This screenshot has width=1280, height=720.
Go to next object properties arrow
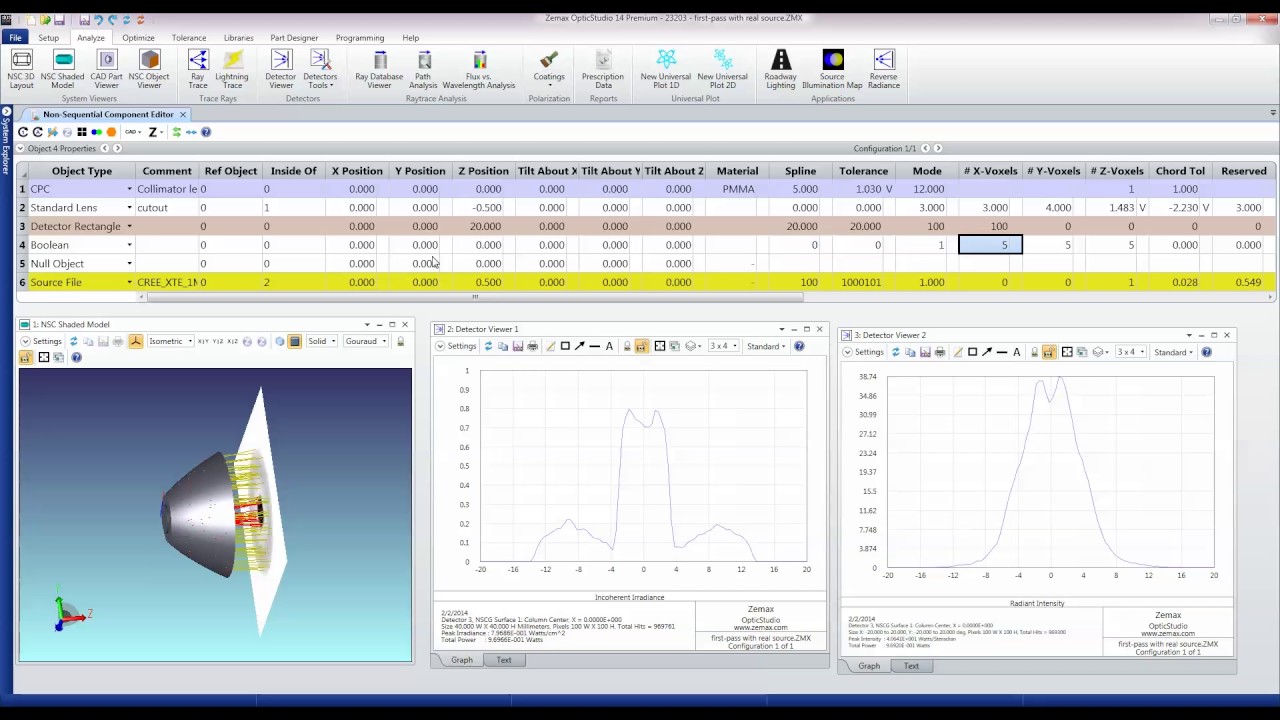(117, 148)
